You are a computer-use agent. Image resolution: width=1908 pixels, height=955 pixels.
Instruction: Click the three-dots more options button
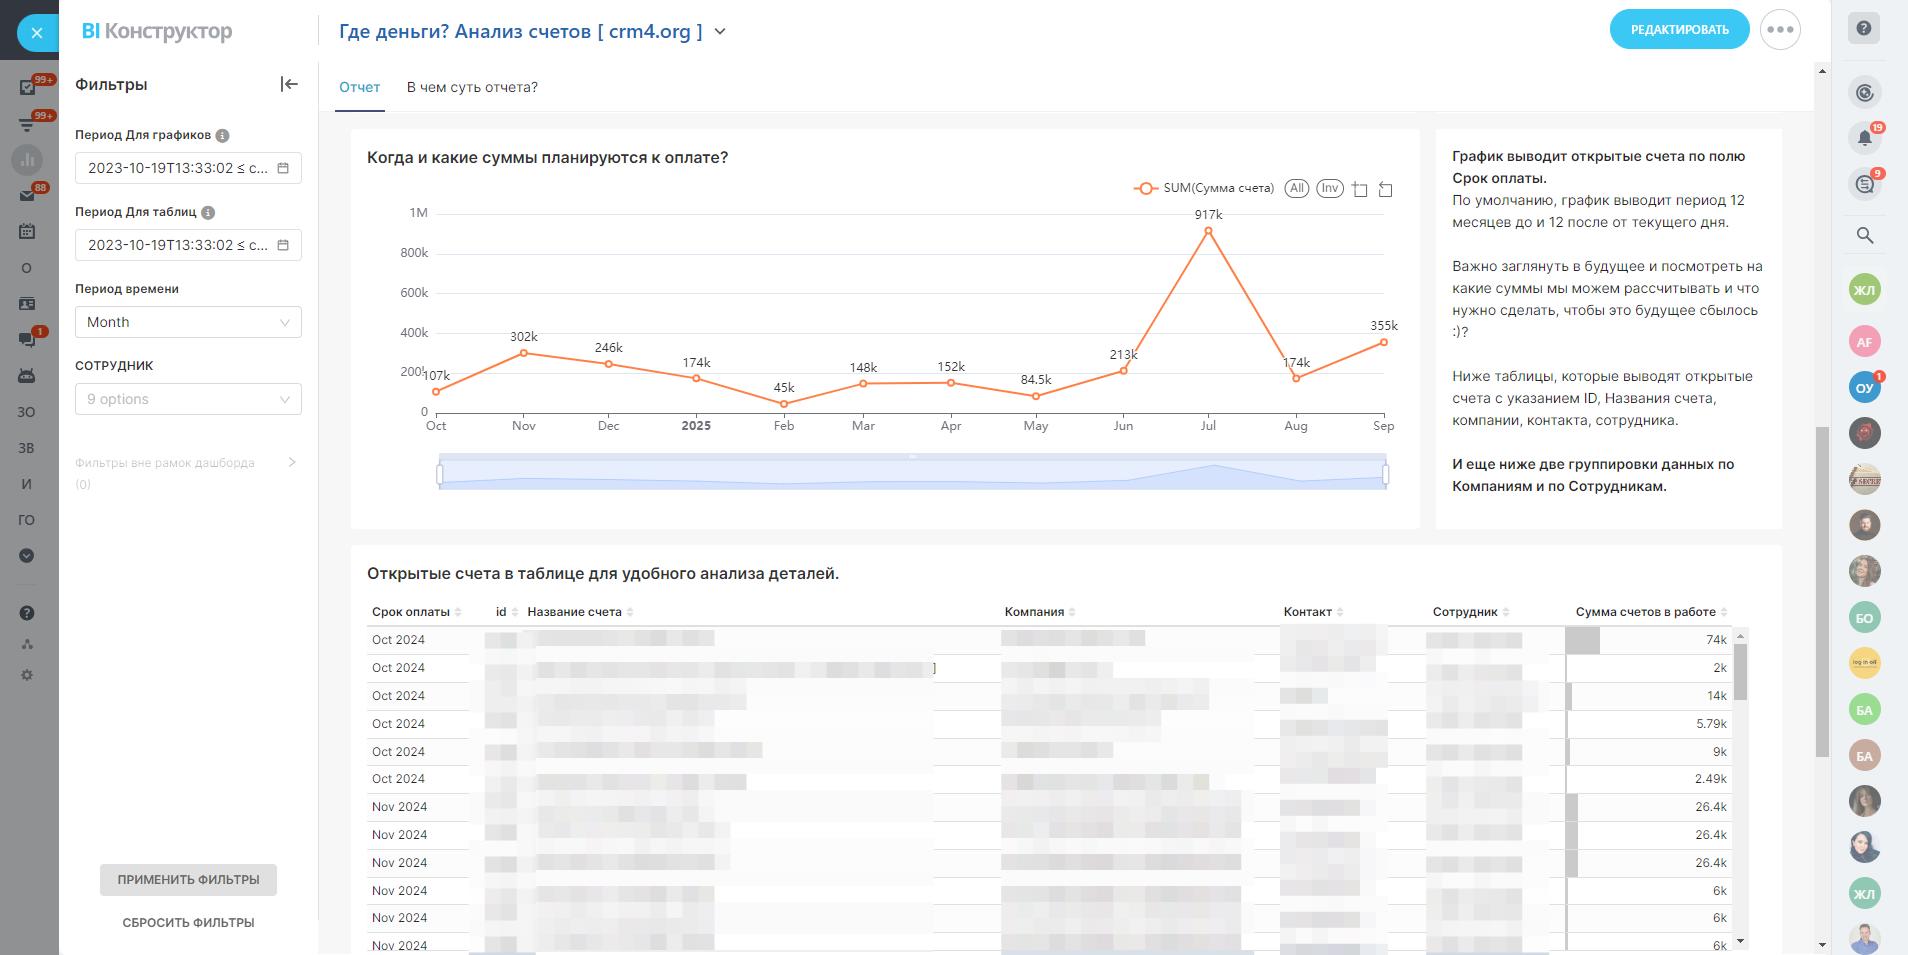click(1780, 30)
